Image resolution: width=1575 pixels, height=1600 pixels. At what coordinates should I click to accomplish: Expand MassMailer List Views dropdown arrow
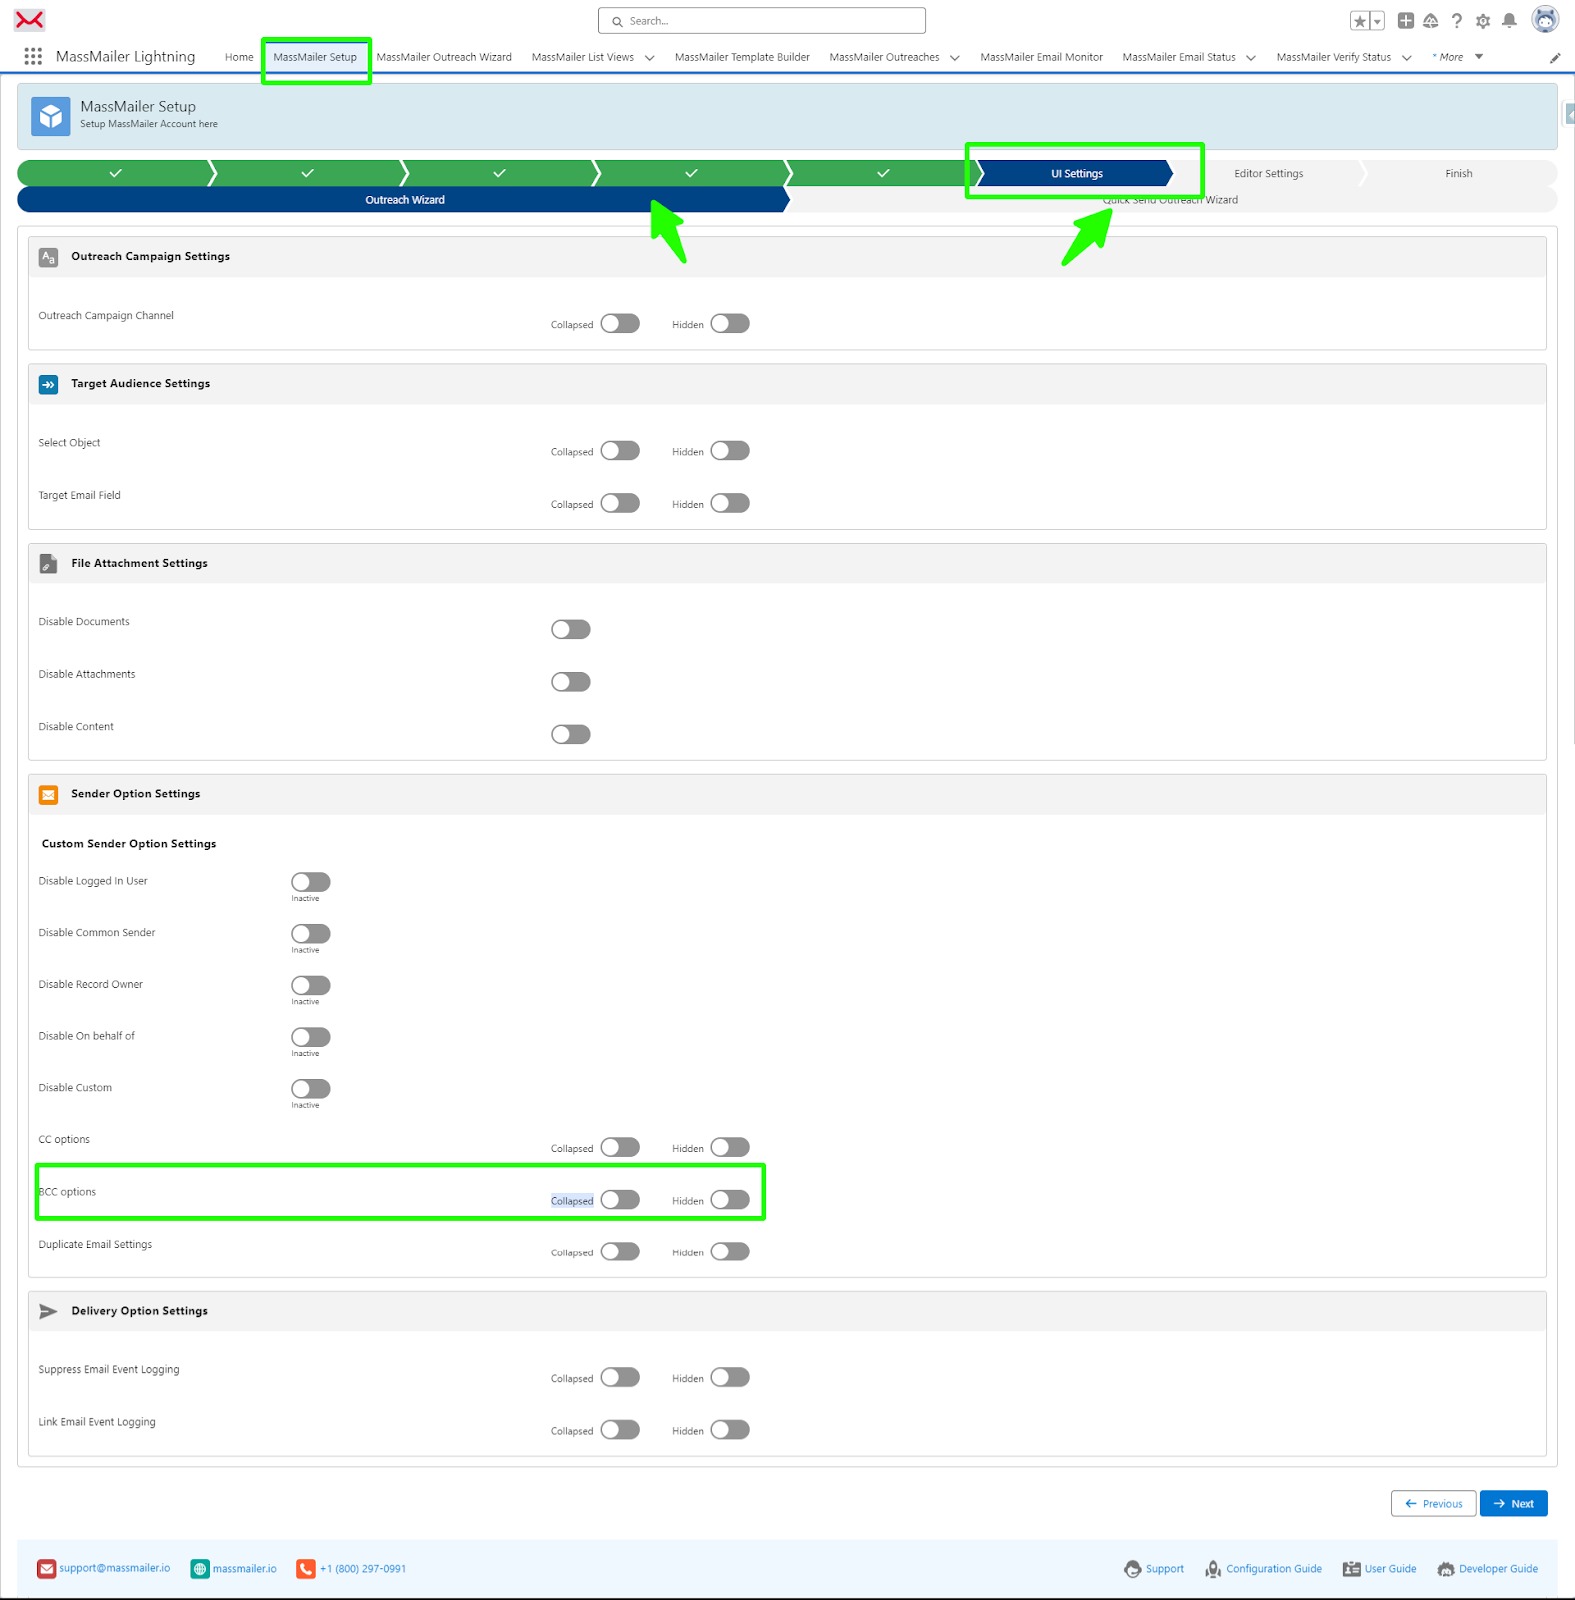tap(650, 58)
